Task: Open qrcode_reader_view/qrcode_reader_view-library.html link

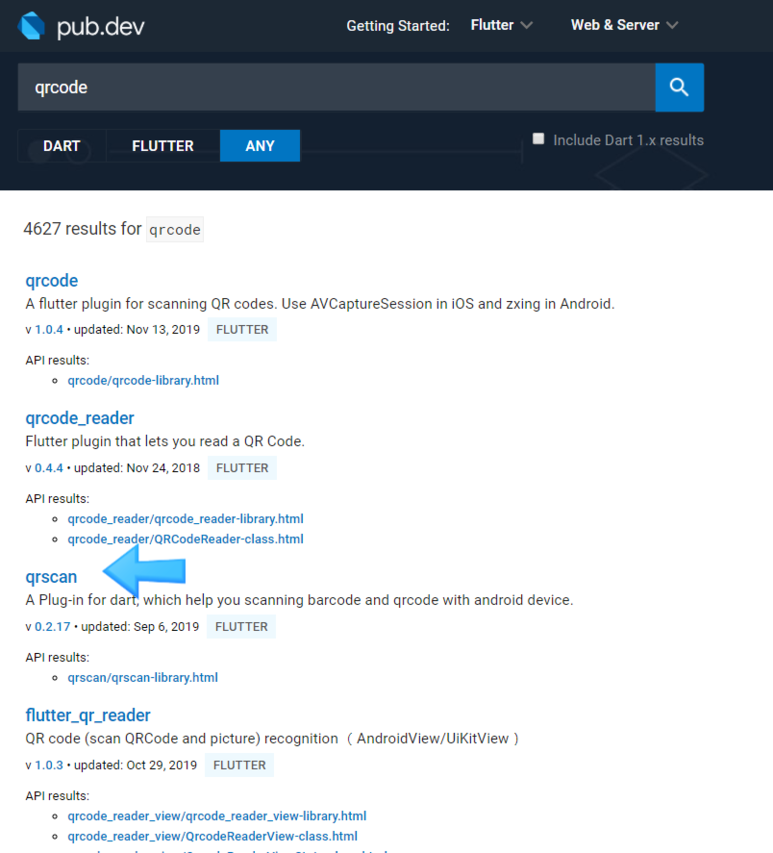Action: 217,815
